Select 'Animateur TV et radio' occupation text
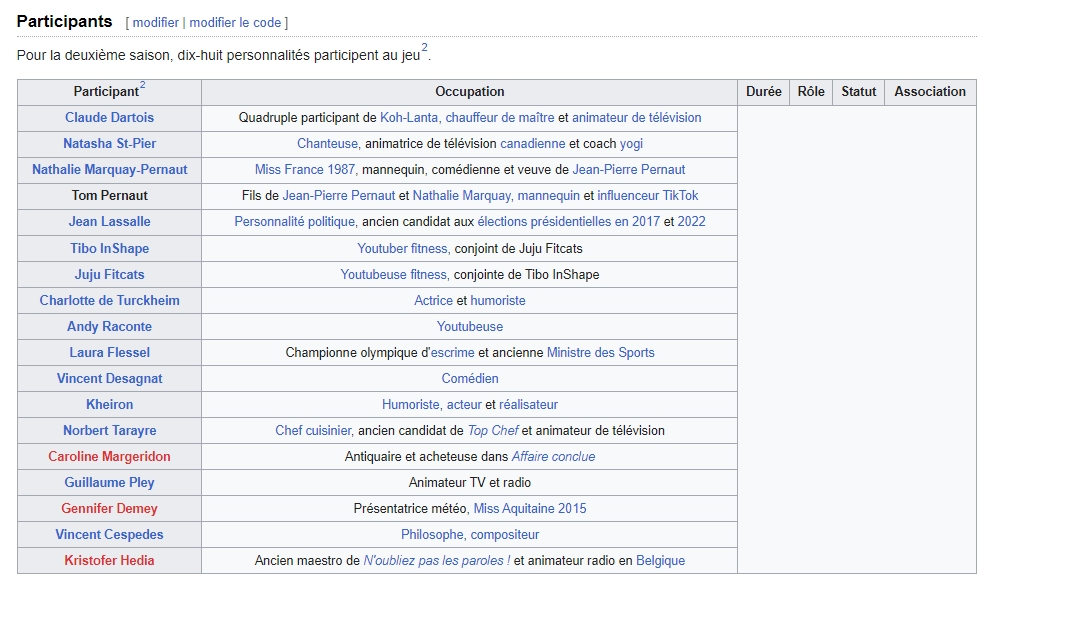 click(469, 483)
